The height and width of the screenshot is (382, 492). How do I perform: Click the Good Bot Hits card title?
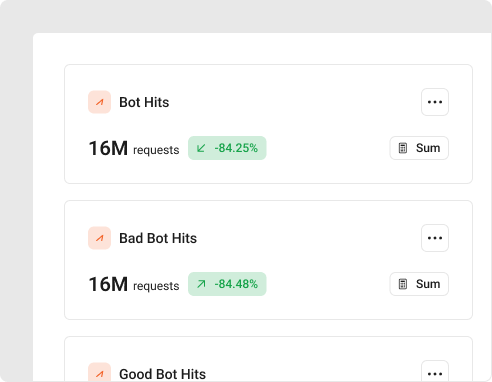coord(162,374)
